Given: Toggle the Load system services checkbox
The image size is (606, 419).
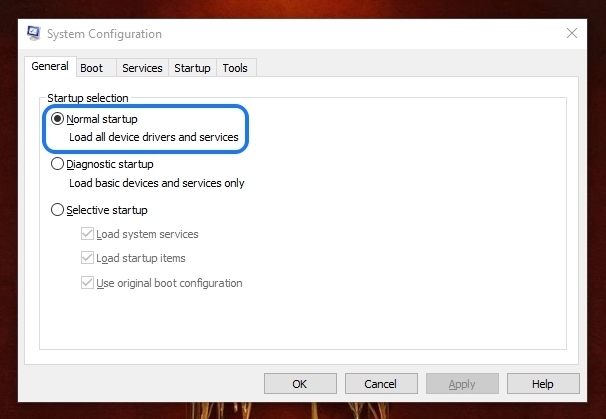Looking at the screenshot, I should [87, 234].
